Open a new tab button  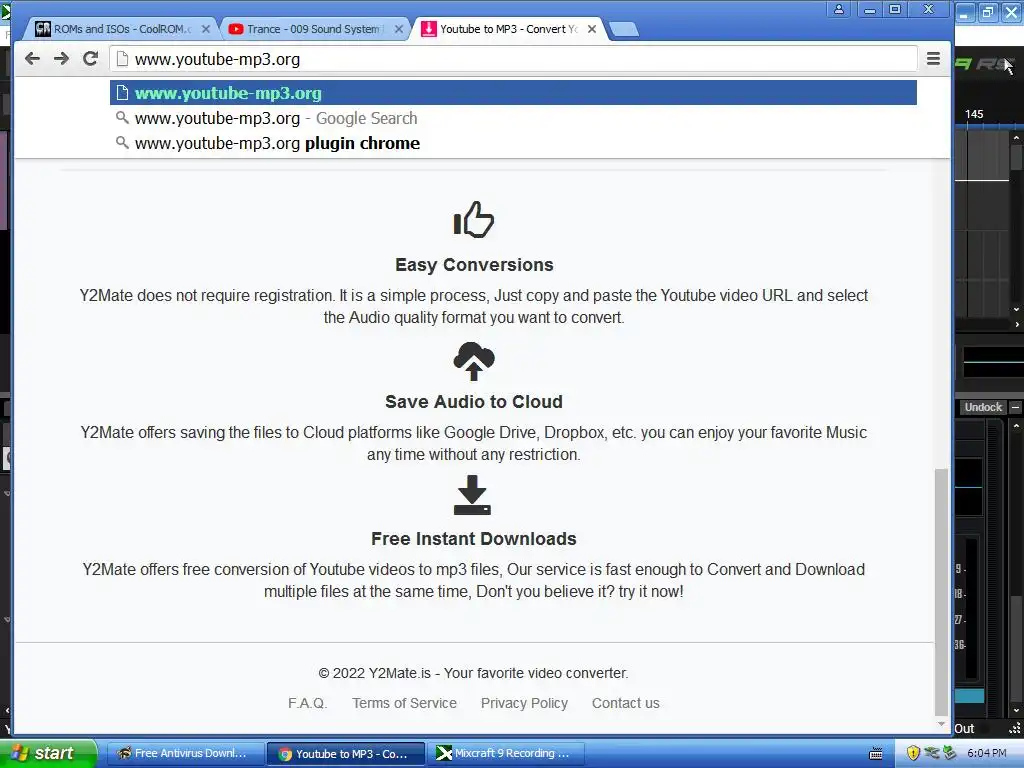pos(624,29)
